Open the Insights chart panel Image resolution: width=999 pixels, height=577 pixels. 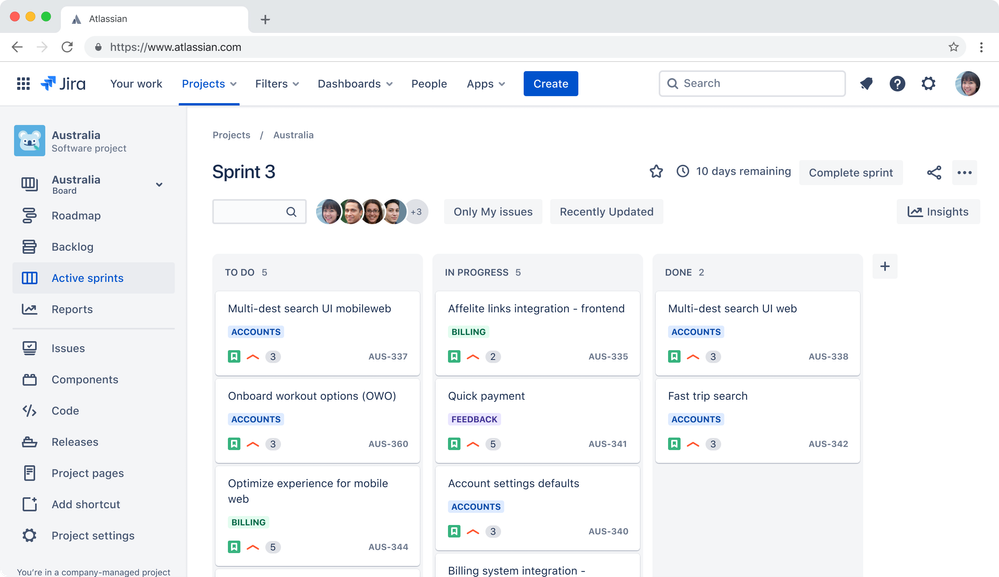(938, 211)
